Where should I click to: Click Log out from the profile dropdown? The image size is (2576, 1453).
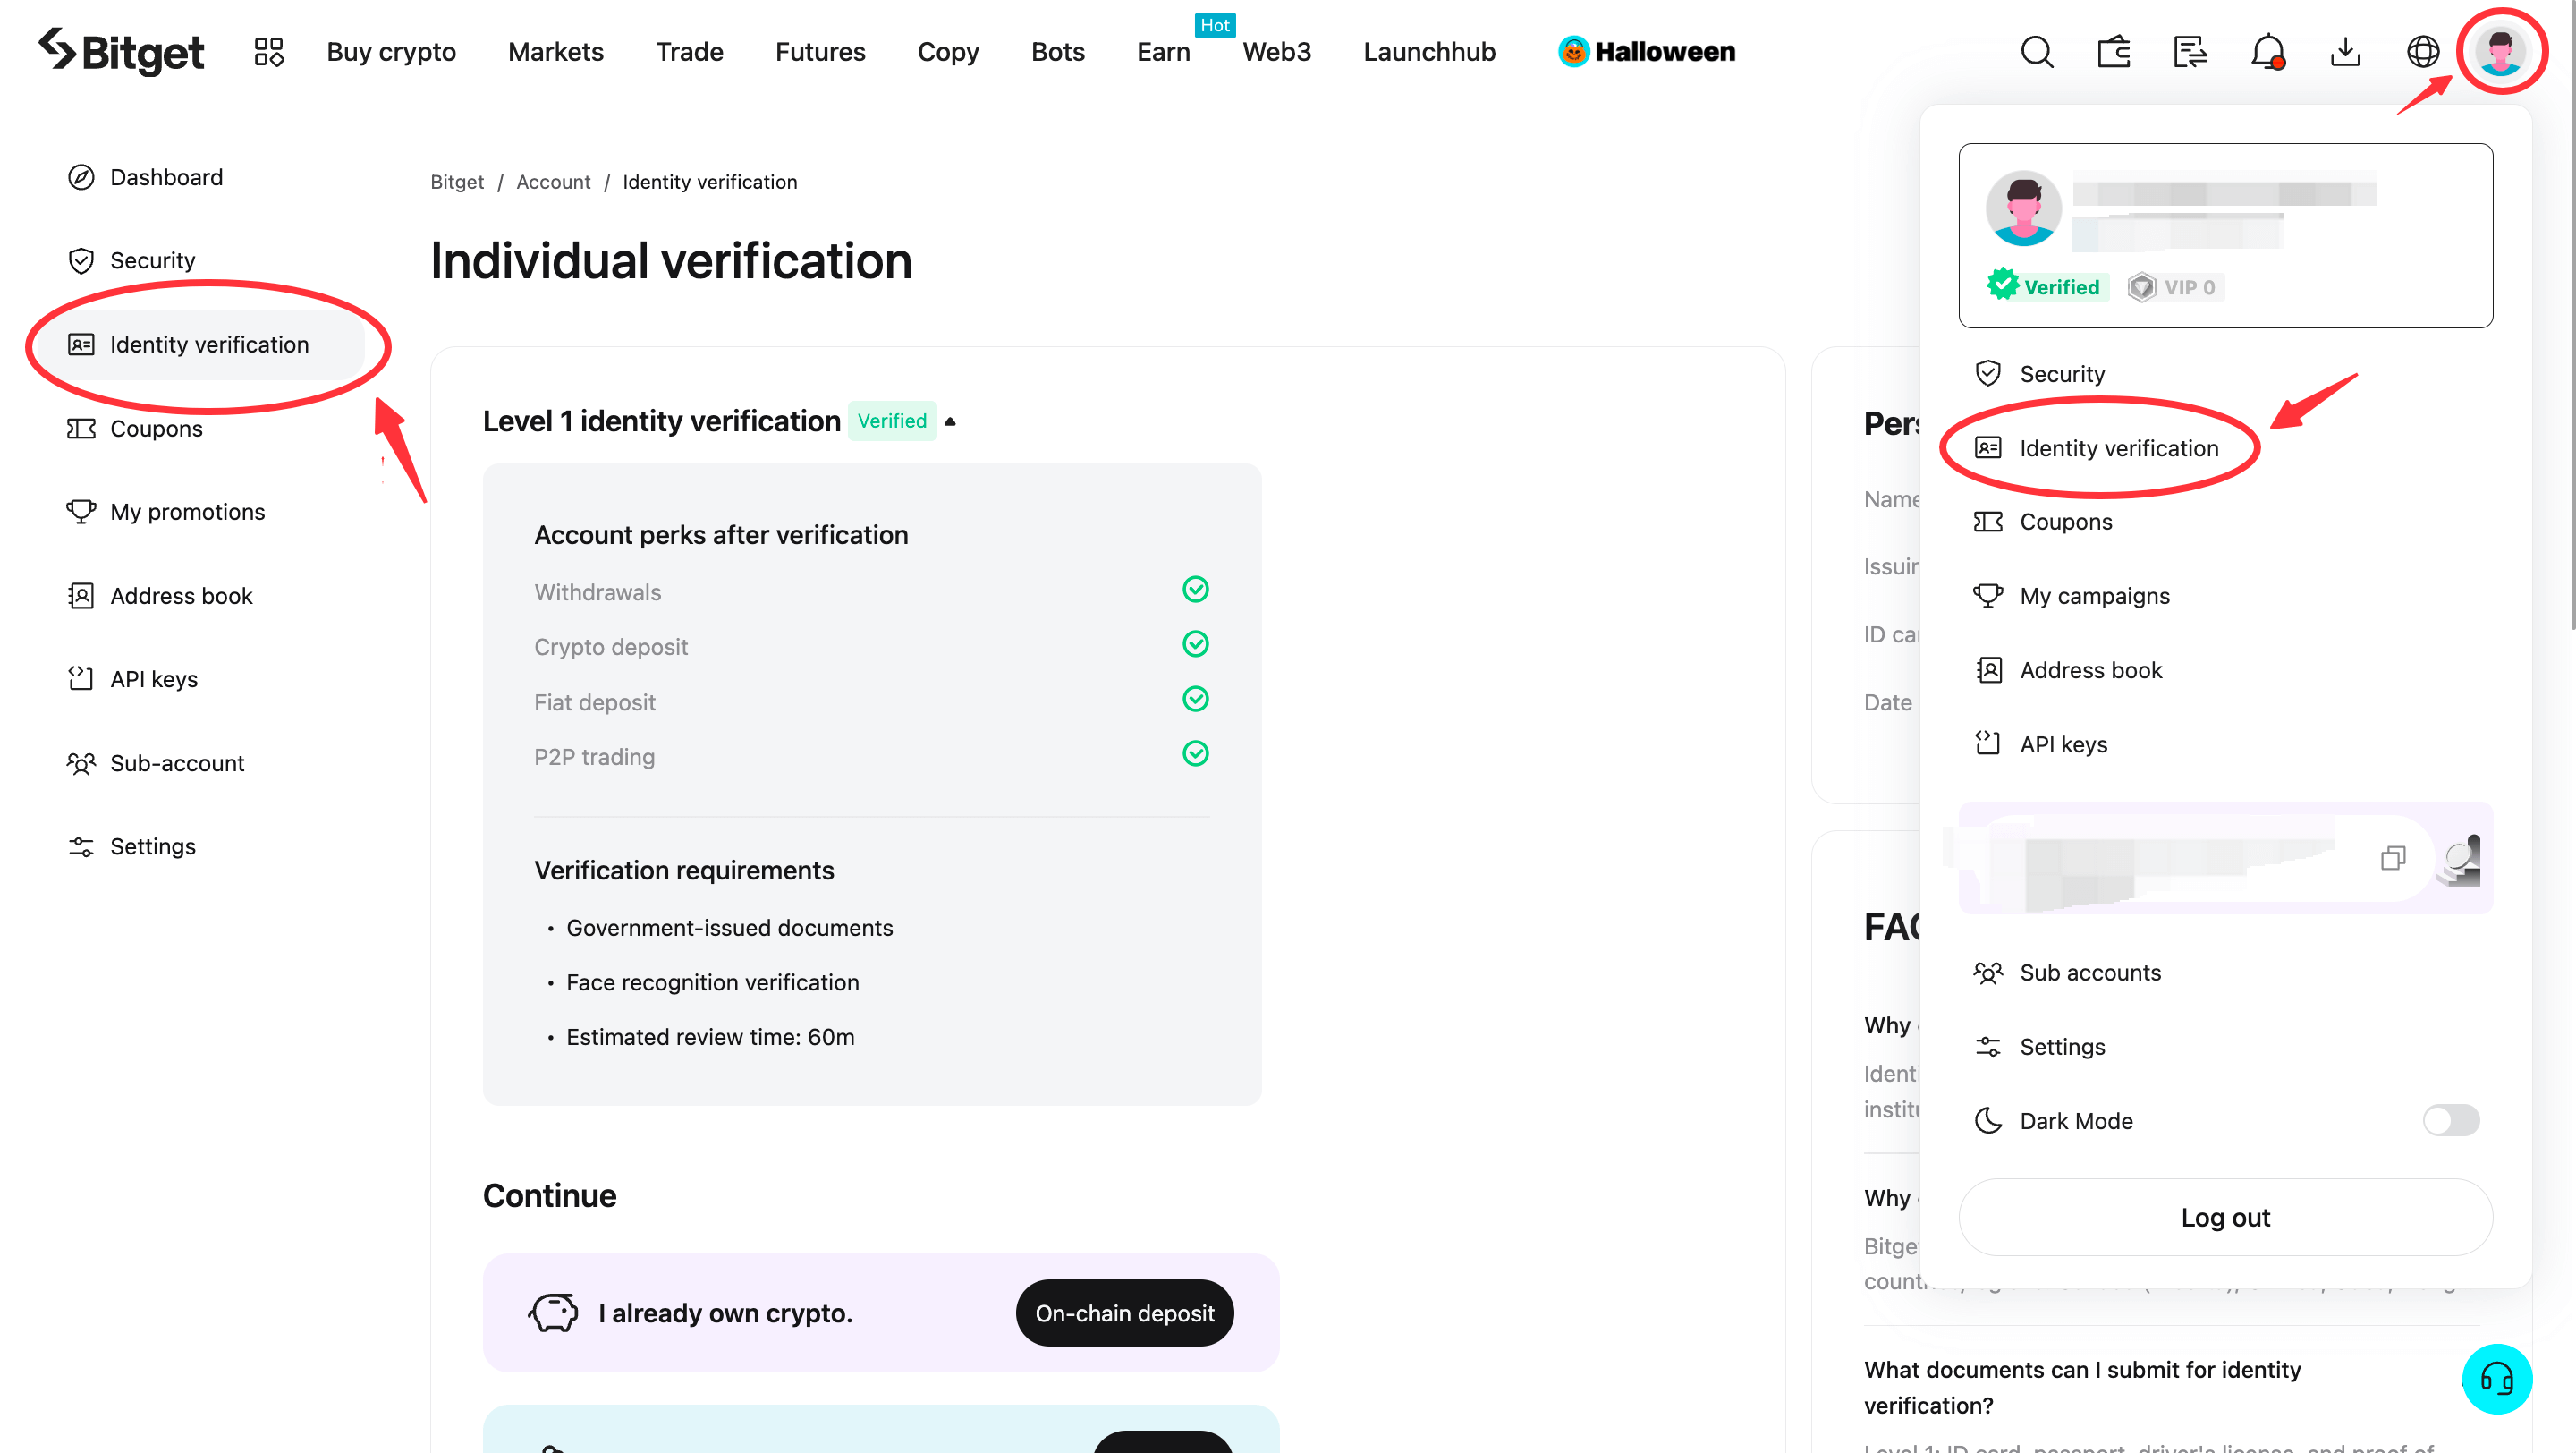pyautogui.click(x=2225, y=1218)
